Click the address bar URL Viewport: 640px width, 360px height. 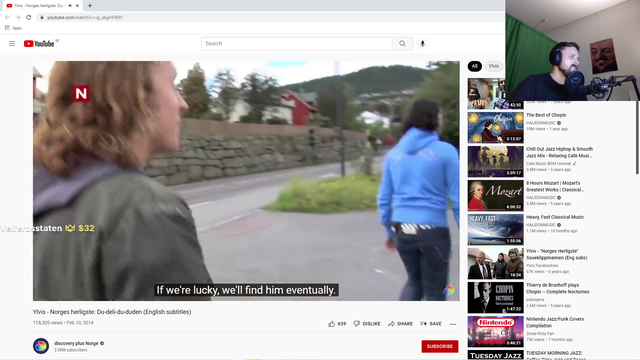pos(84,18)
